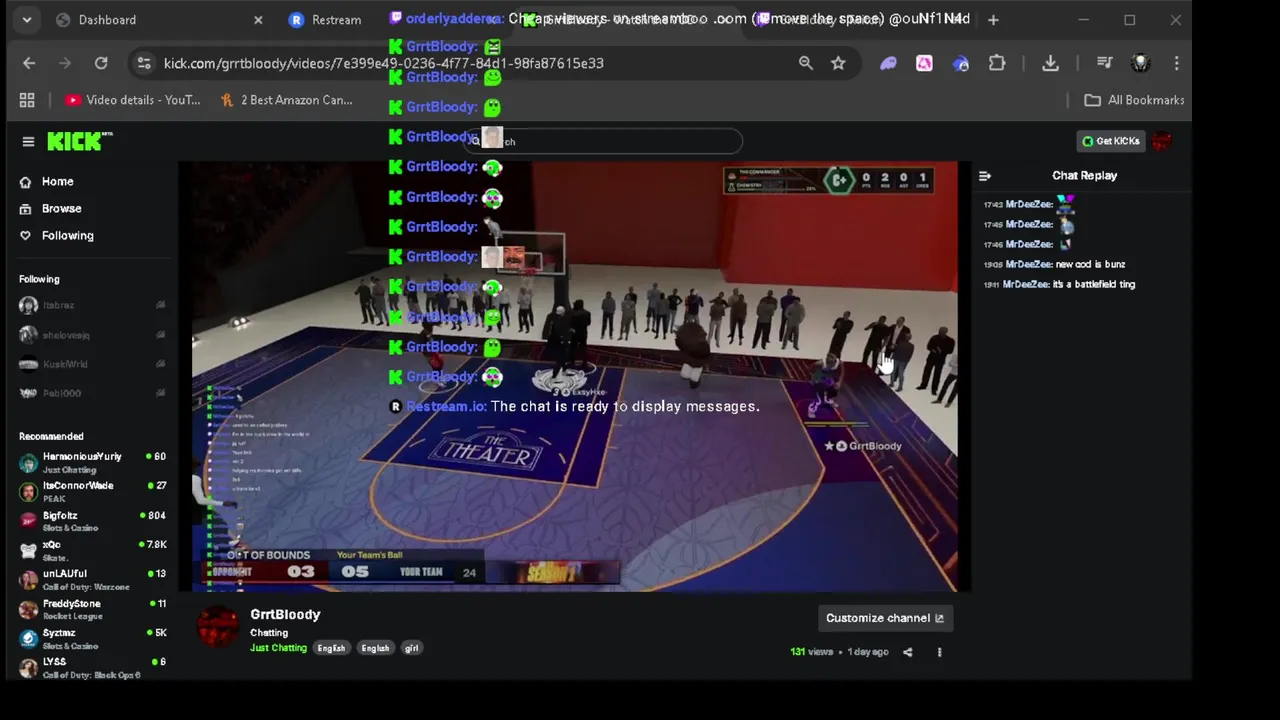Open ItsConnorWade recommended channel
The height and width of the screenshot is (720, 1280).
click(92, 491)
